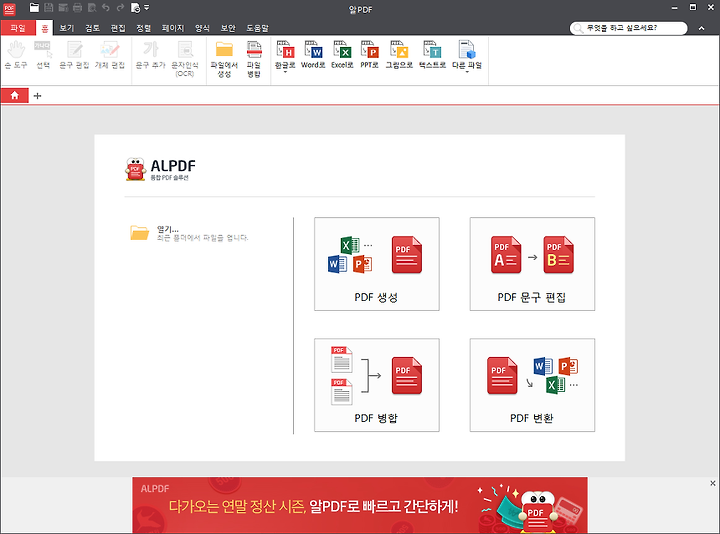Click the save icon in the title bar
The height and width of the screenshot is (534, 720).
click(49, 7)
